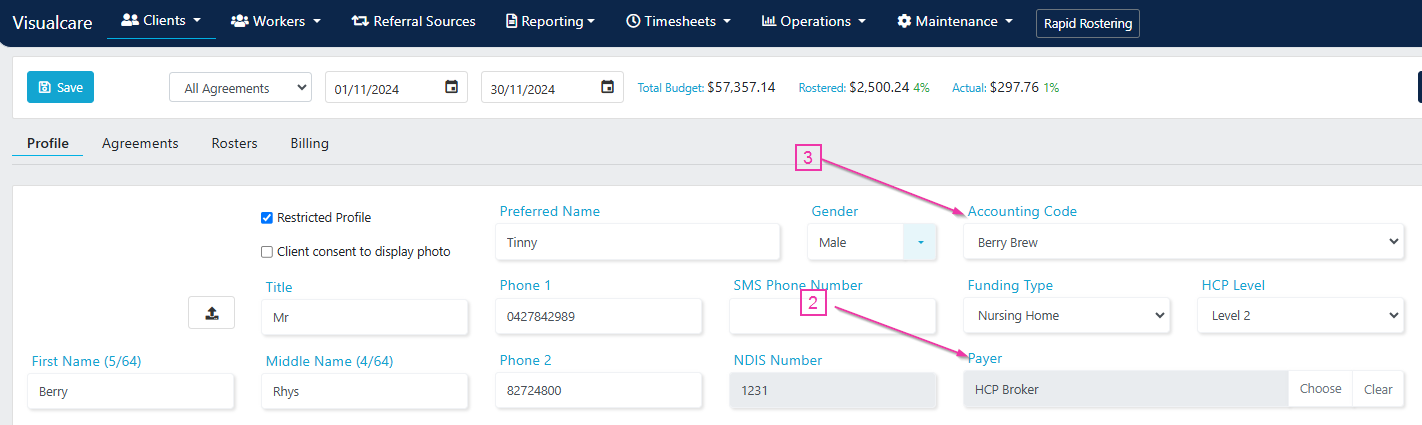Viewport: 1422px width, 425px height.
Task: Click the HCP Broker payer field
Action: 1126,389
